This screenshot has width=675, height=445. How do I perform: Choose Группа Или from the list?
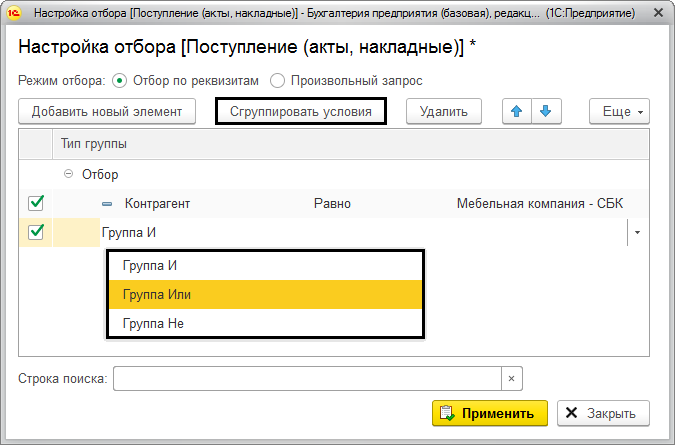click(x=157, y=295)
